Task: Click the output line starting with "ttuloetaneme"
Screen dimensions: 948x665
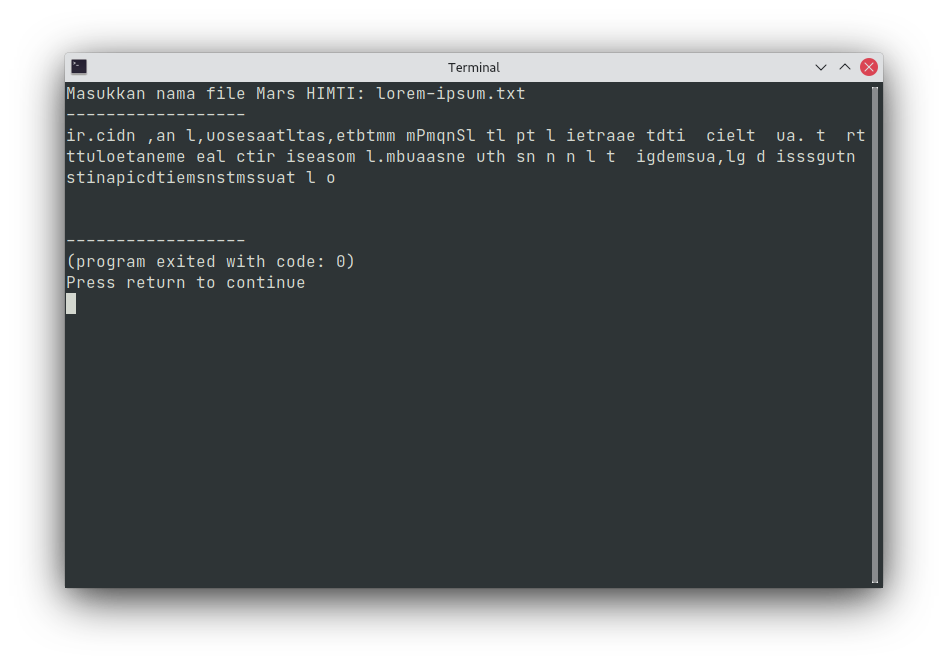Action: point(460,157)
